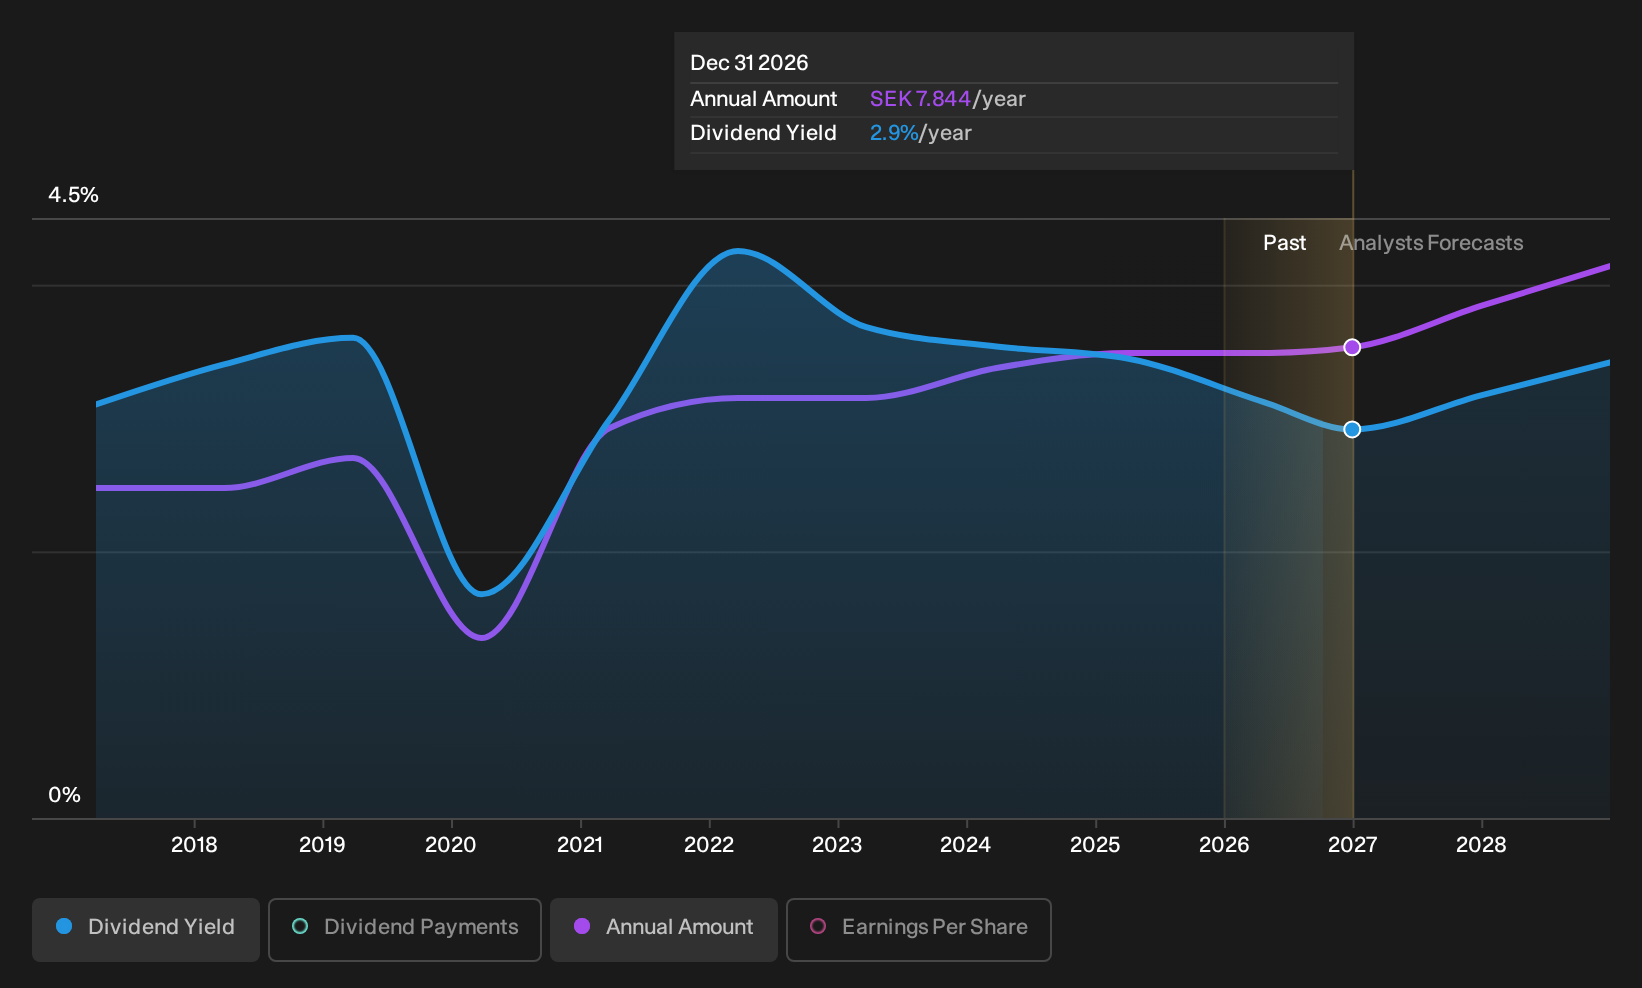Click the SEK 7.844/year value in tooltip

[947, 99]
